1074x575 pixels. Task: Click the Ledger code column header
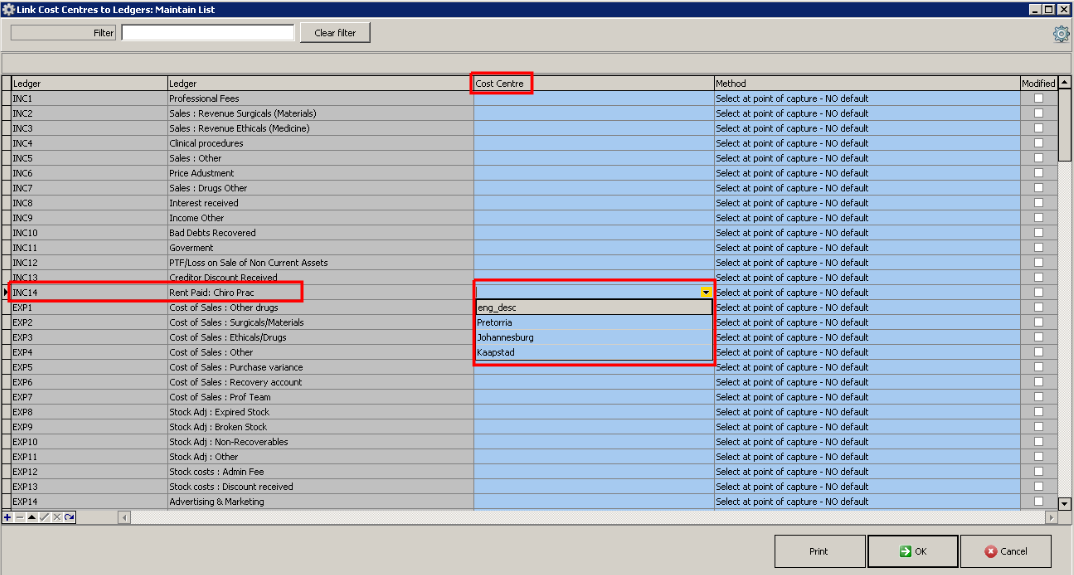[x=89, y=84]
